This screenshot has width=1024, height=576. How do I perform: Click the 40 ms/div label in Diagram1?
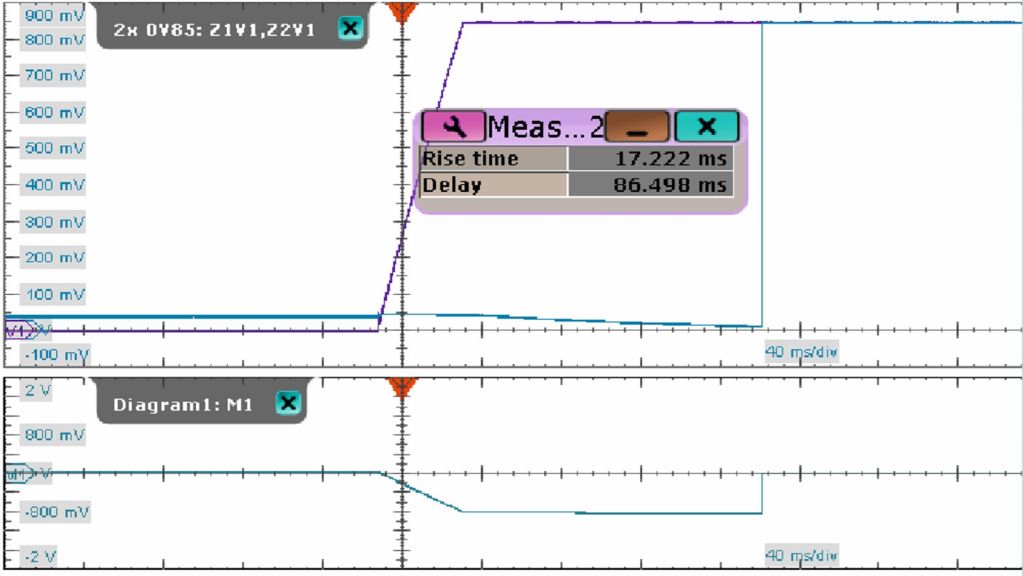(801, 553)
